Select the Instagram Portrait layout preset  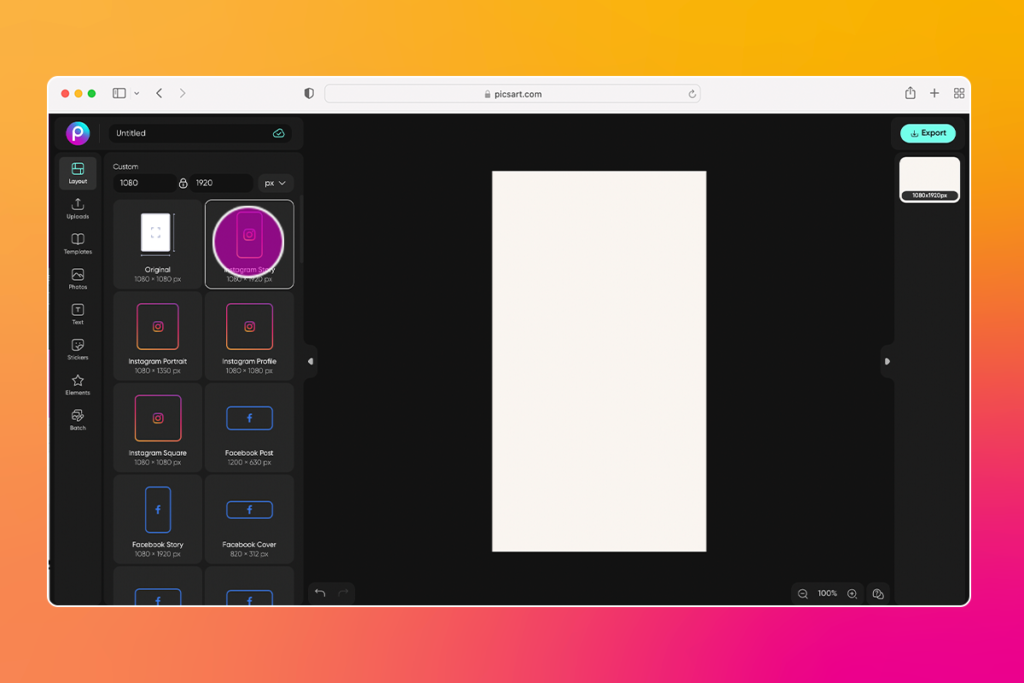click(157, 337)
